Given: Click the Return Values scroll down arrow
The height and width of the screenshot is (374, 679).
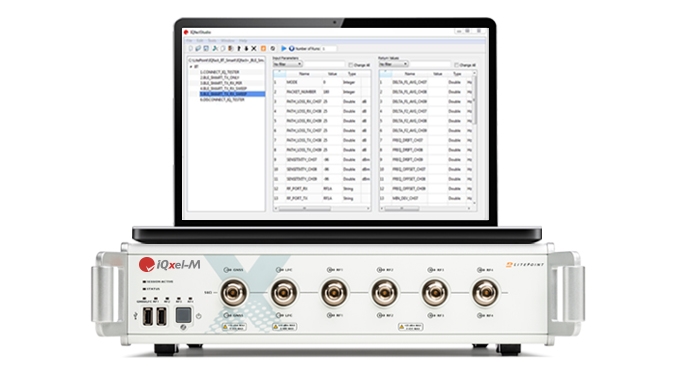Looking at the screenshot, I should (x=475, y=203).
